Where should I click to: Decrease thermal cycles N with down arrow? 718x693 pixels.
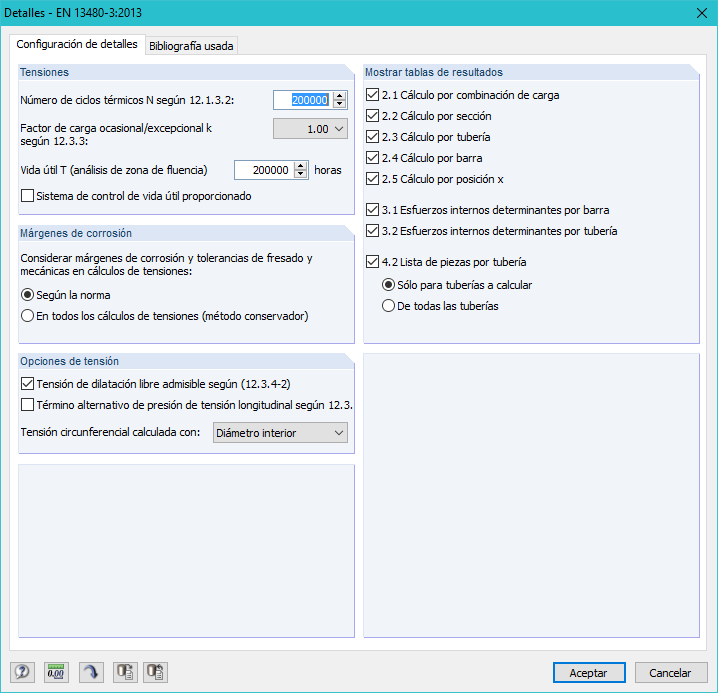339,104
